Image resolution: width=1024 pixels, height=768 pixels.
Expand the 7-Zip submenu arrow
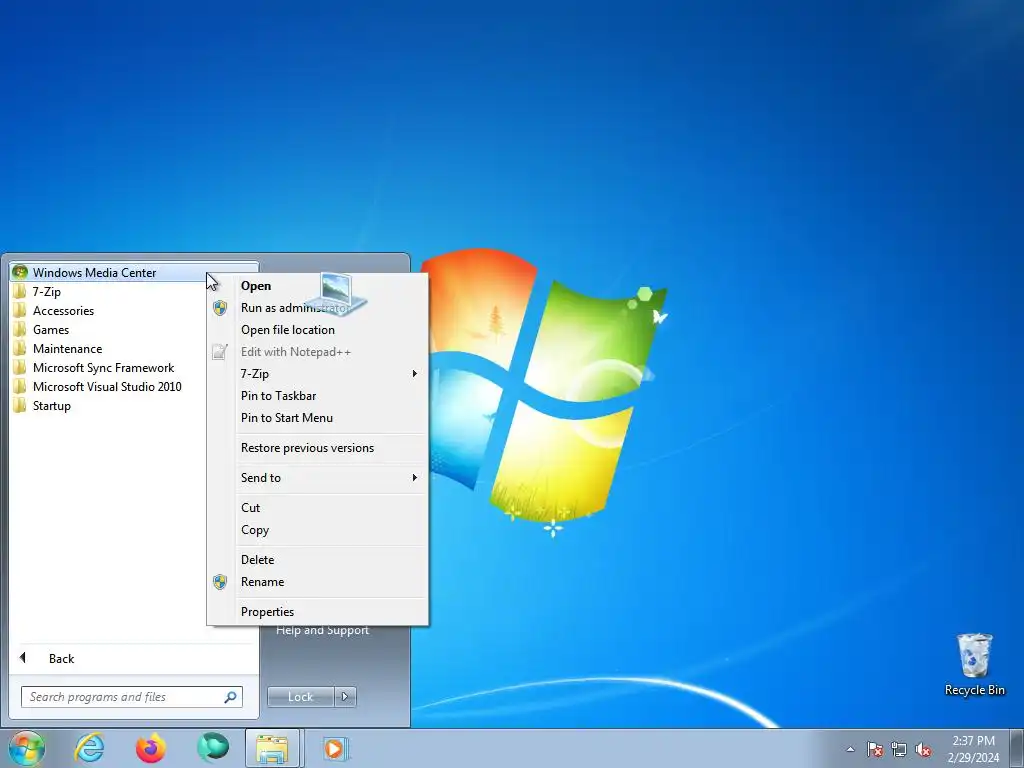click(414, 374)
